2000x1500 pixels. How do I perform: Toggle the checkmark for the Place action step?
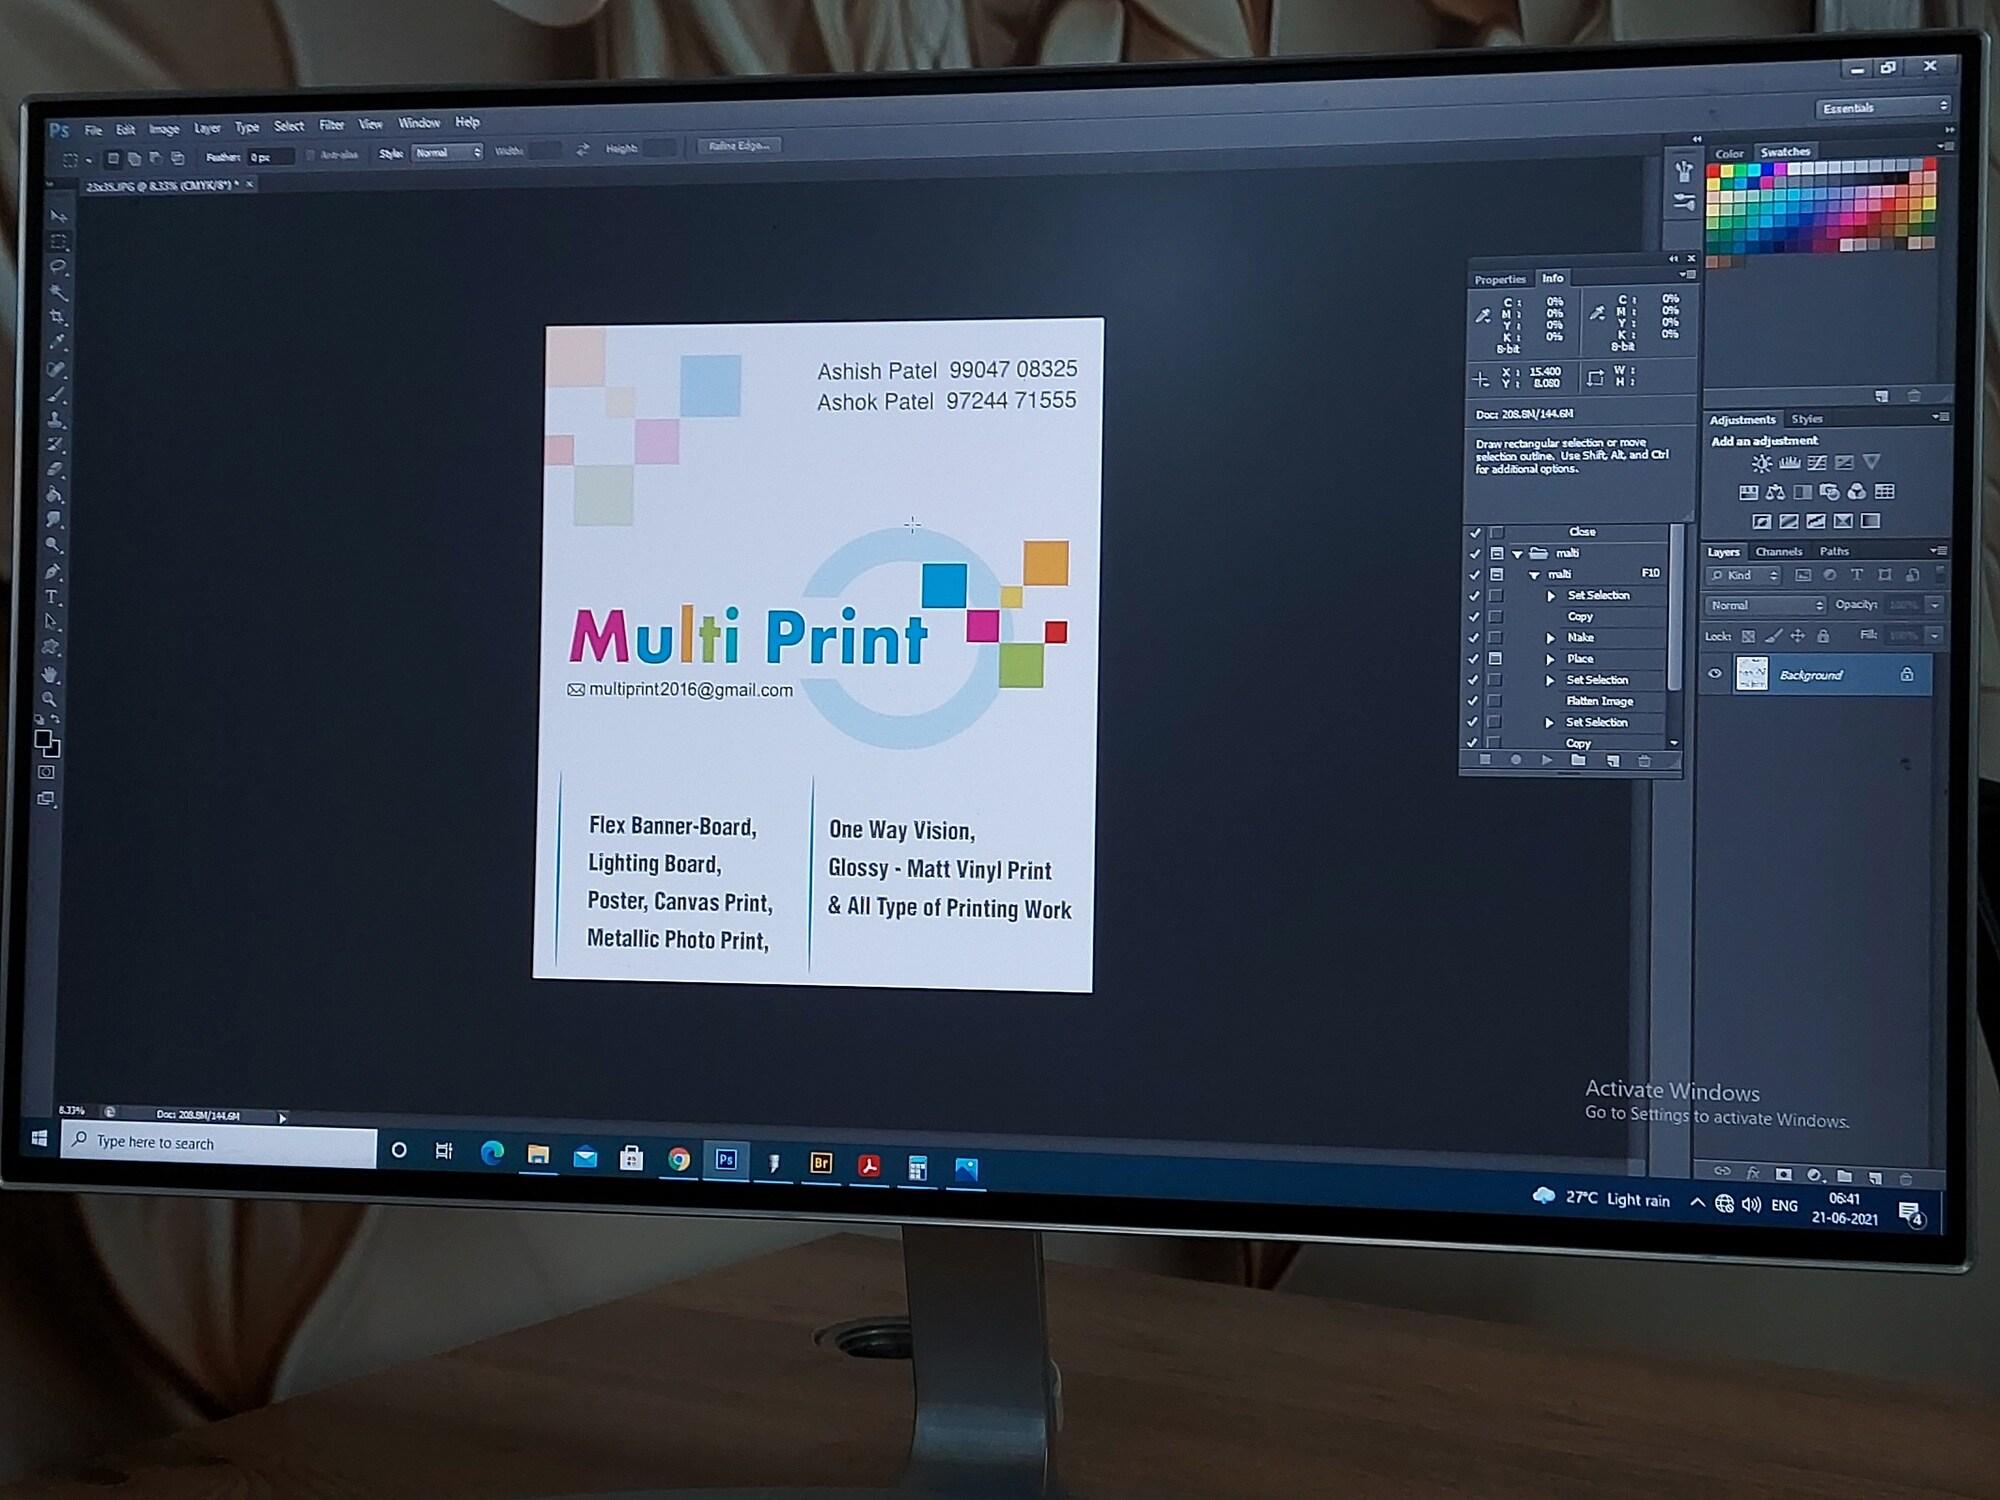(x=1473, y=659)
